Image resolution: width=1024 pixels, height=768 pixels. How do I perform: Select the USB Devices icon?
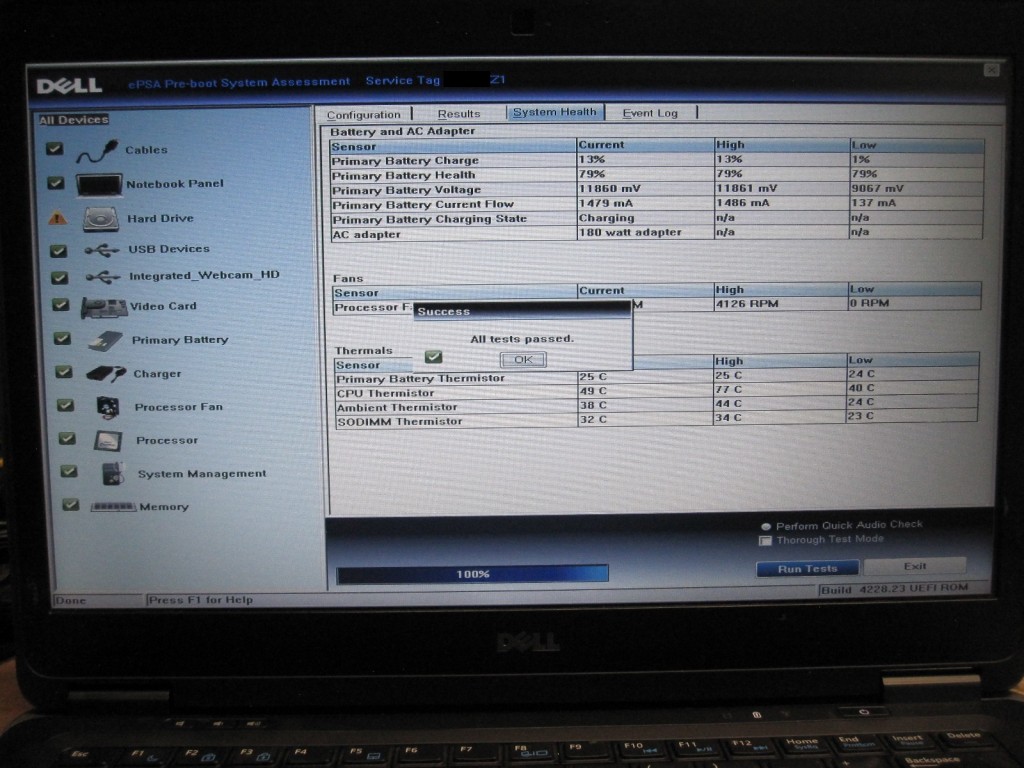(x=102, y=249)
